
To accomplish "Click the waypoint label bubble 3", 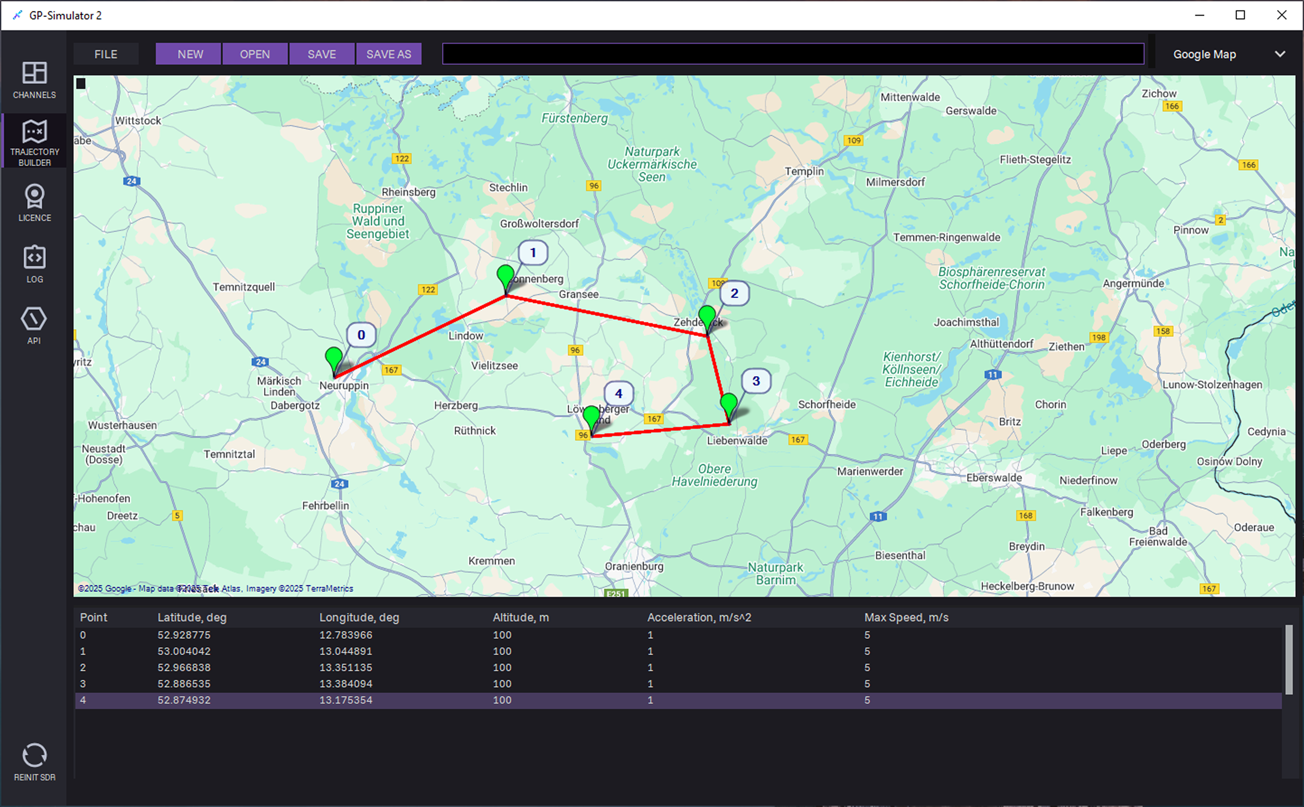I will click(756, 381).
